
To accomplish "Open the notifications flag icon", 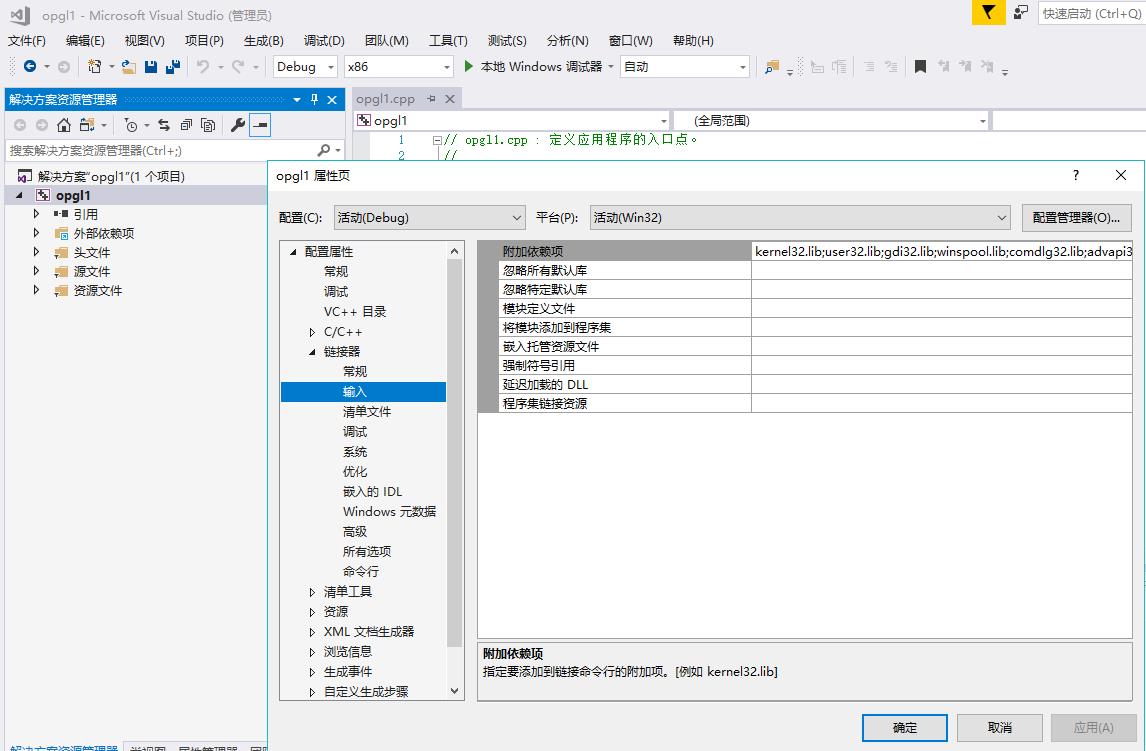I will (x=988, y=12).
